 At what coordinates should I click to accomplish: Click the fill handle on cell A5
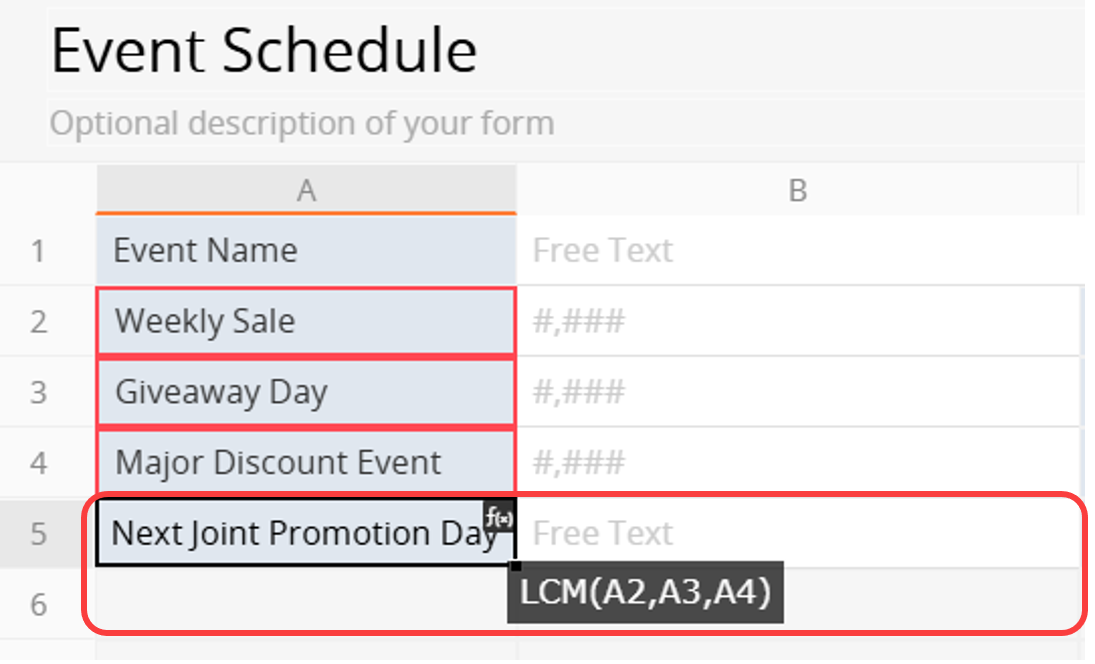point(515,566)
